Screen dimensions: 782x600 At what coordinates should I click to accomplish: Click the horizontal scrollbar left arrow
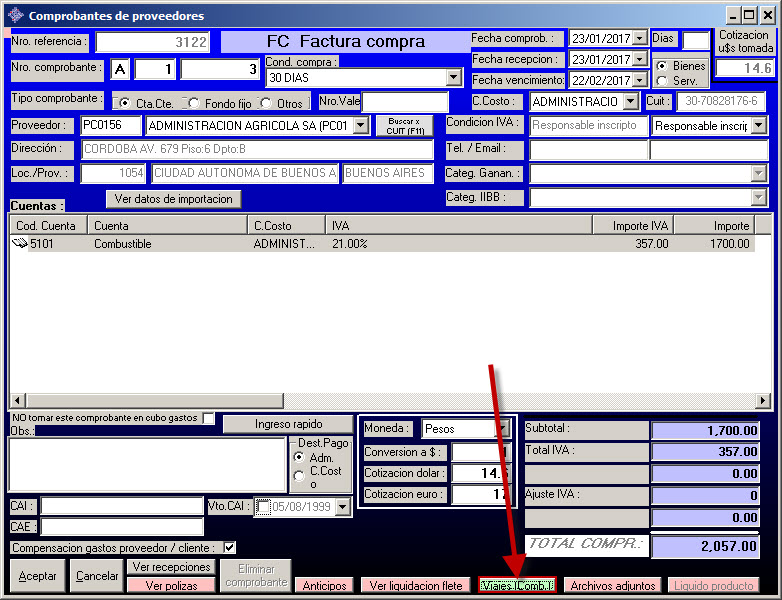point(17,401)
